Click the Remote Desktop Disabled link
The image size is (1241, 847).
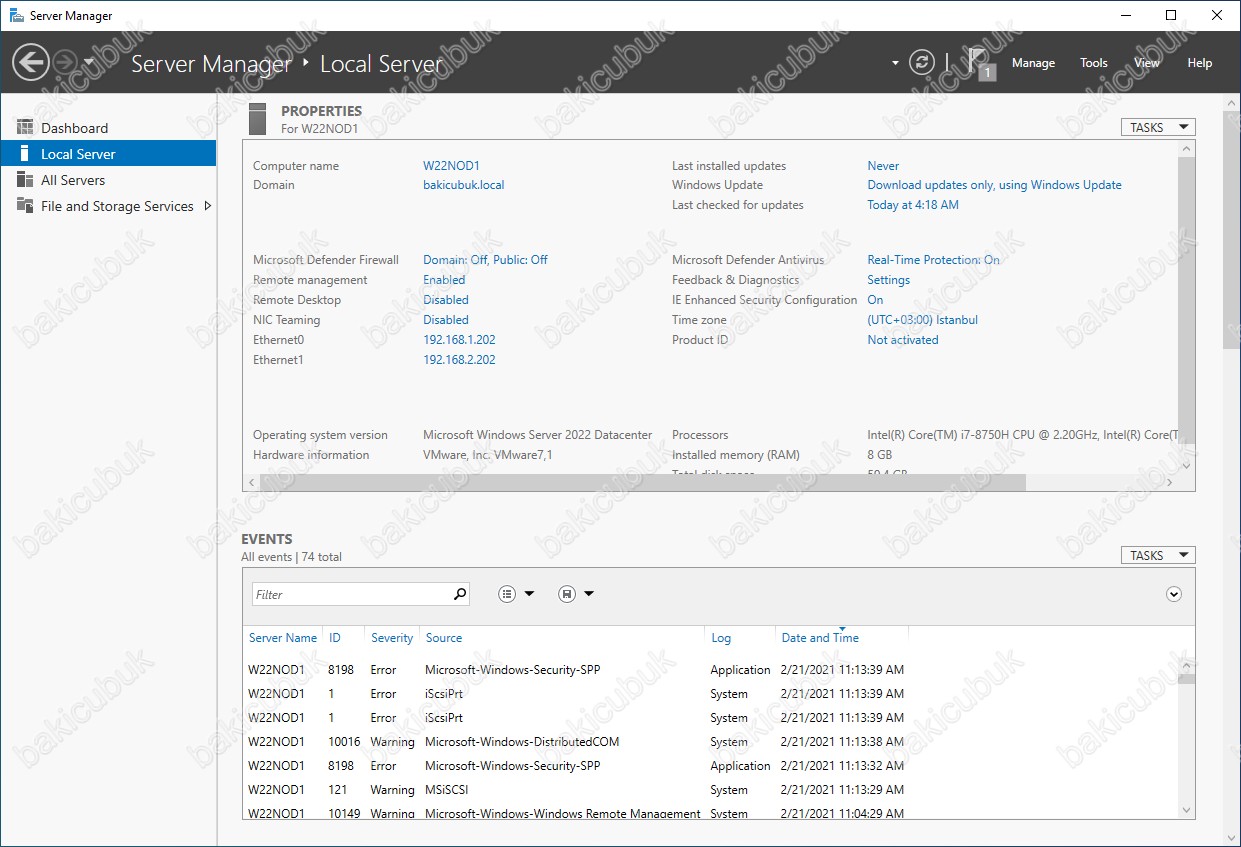tap(446, 300)
